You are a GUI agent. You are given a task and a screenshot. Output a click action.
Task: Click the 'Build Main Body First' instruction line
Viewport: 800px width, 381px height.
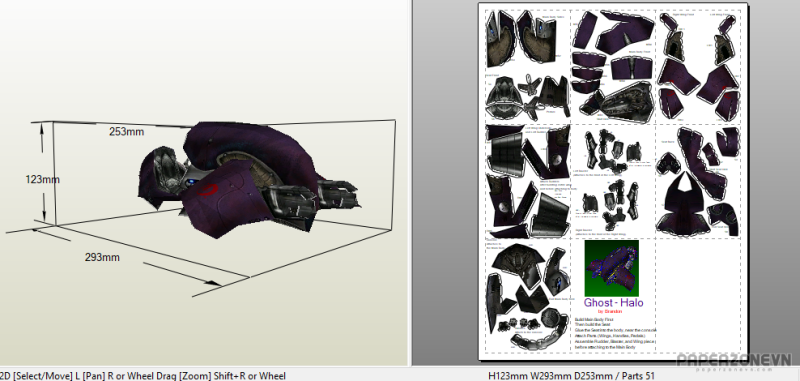[594, 319]
